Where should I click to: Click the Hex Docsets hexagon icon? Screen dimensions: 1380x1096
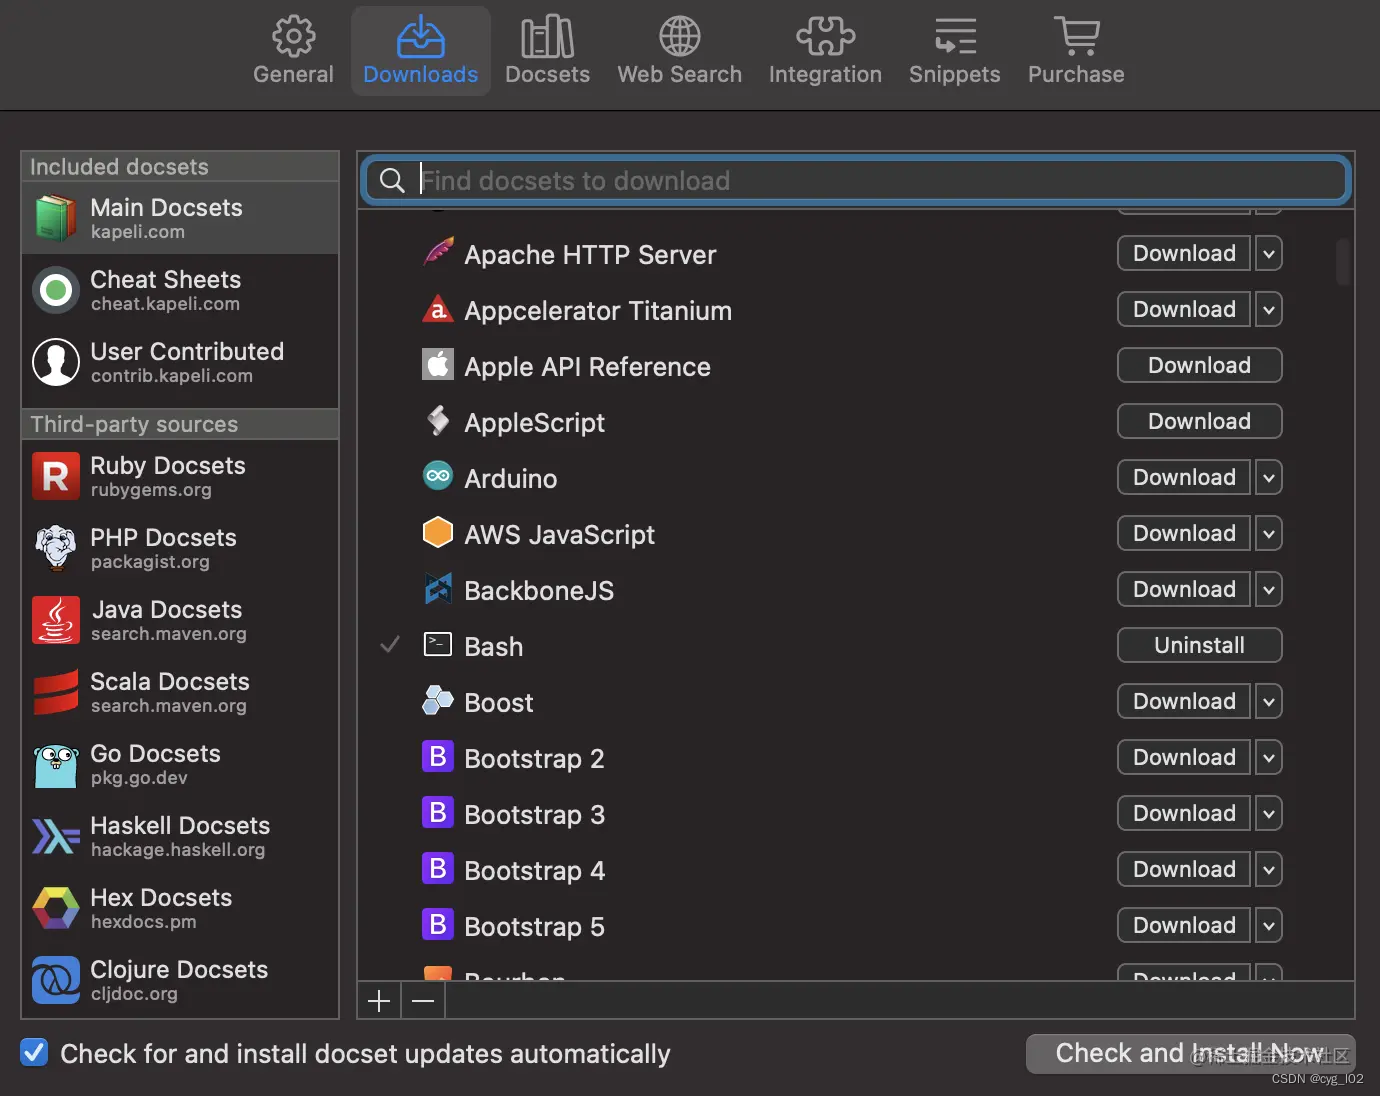[56, 908]
